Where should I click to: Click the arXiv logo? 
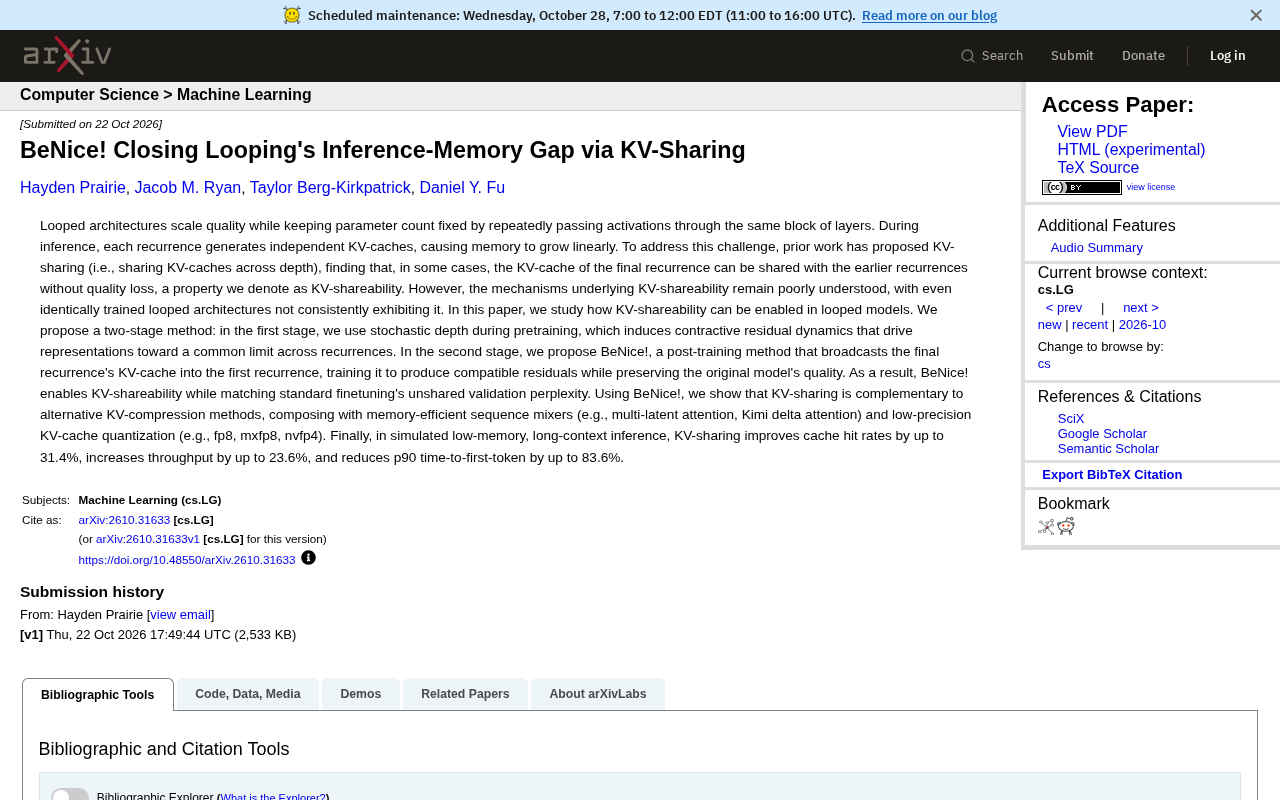67,56
